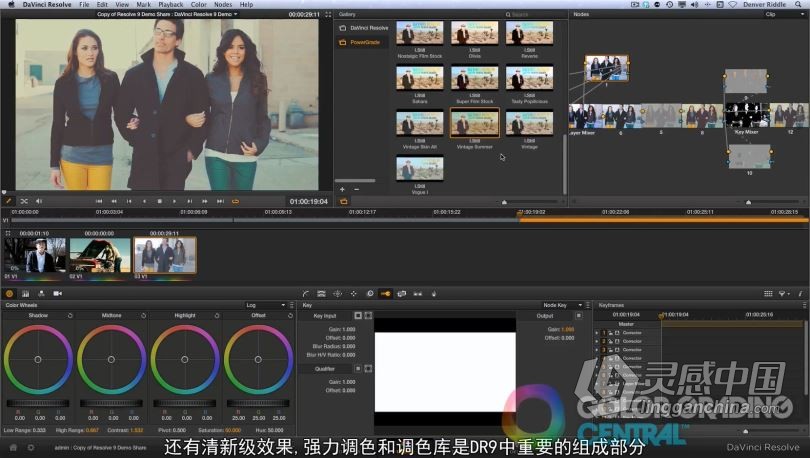Image resolution: width=810 pixels, height=458 pixels.
Task: Open the Log mode dropdown in Color Wheels
Action: coord(266,305)
